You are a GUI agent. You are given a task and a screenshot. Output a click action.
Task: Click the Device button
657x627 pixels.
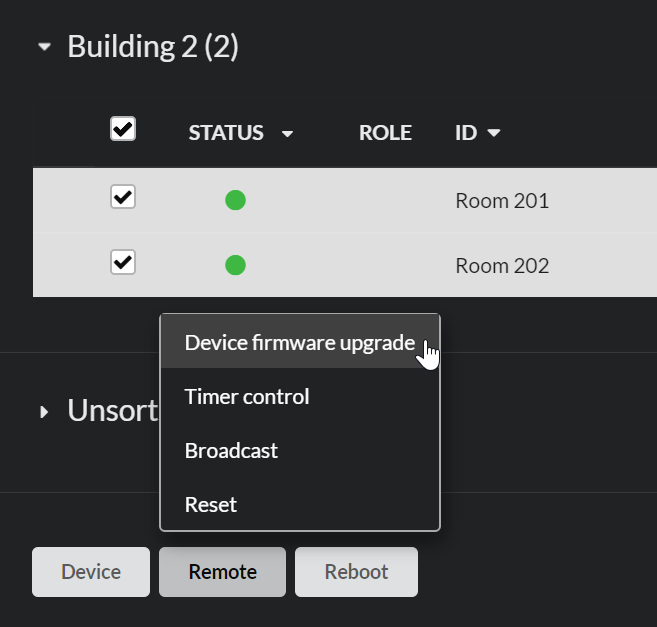[91, 572]
